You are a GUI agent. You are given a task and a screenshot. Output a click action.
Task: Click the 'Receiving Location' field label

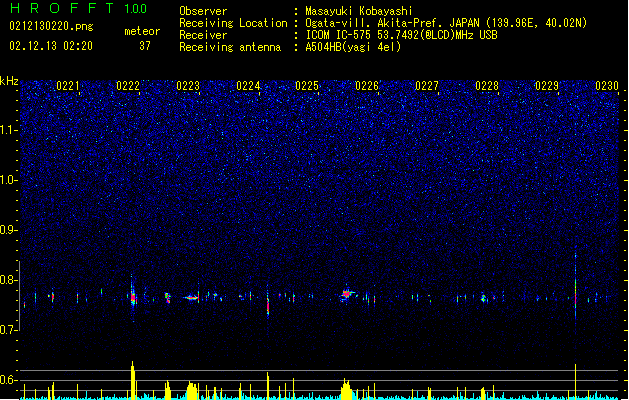[x=233, y=23]
